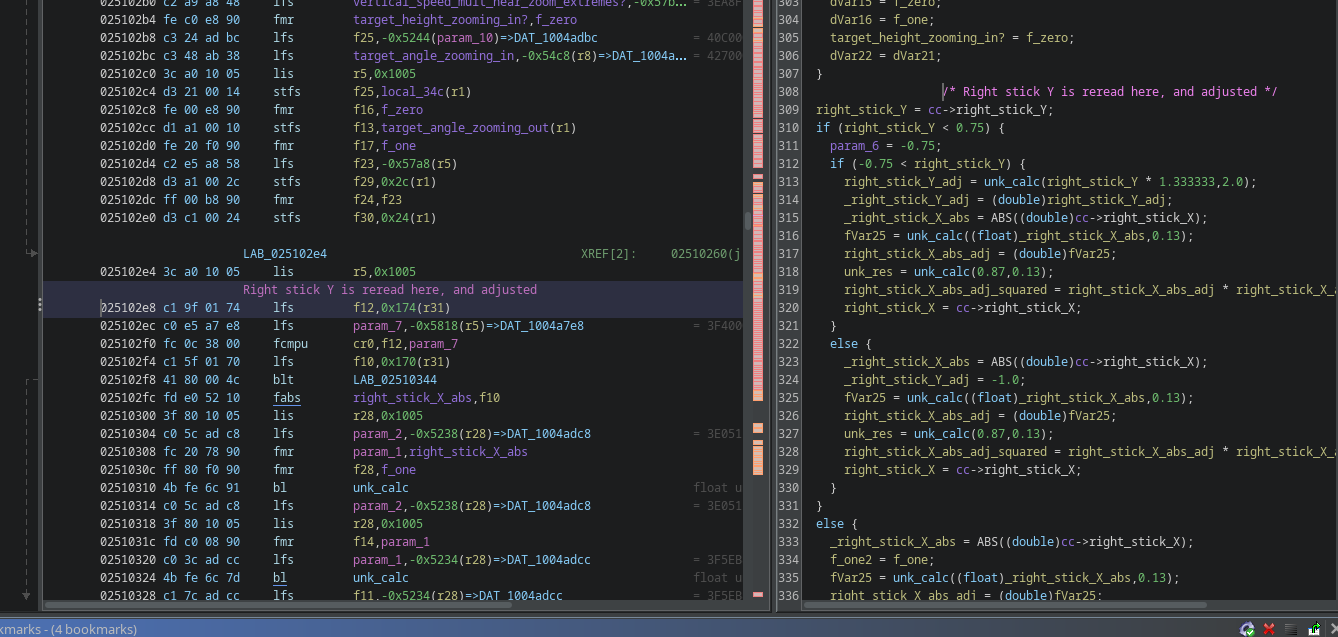This screenshot has width=1338, height=637.
Task: Click operand f25,local_34c(r1)
Action: point(412,92)
